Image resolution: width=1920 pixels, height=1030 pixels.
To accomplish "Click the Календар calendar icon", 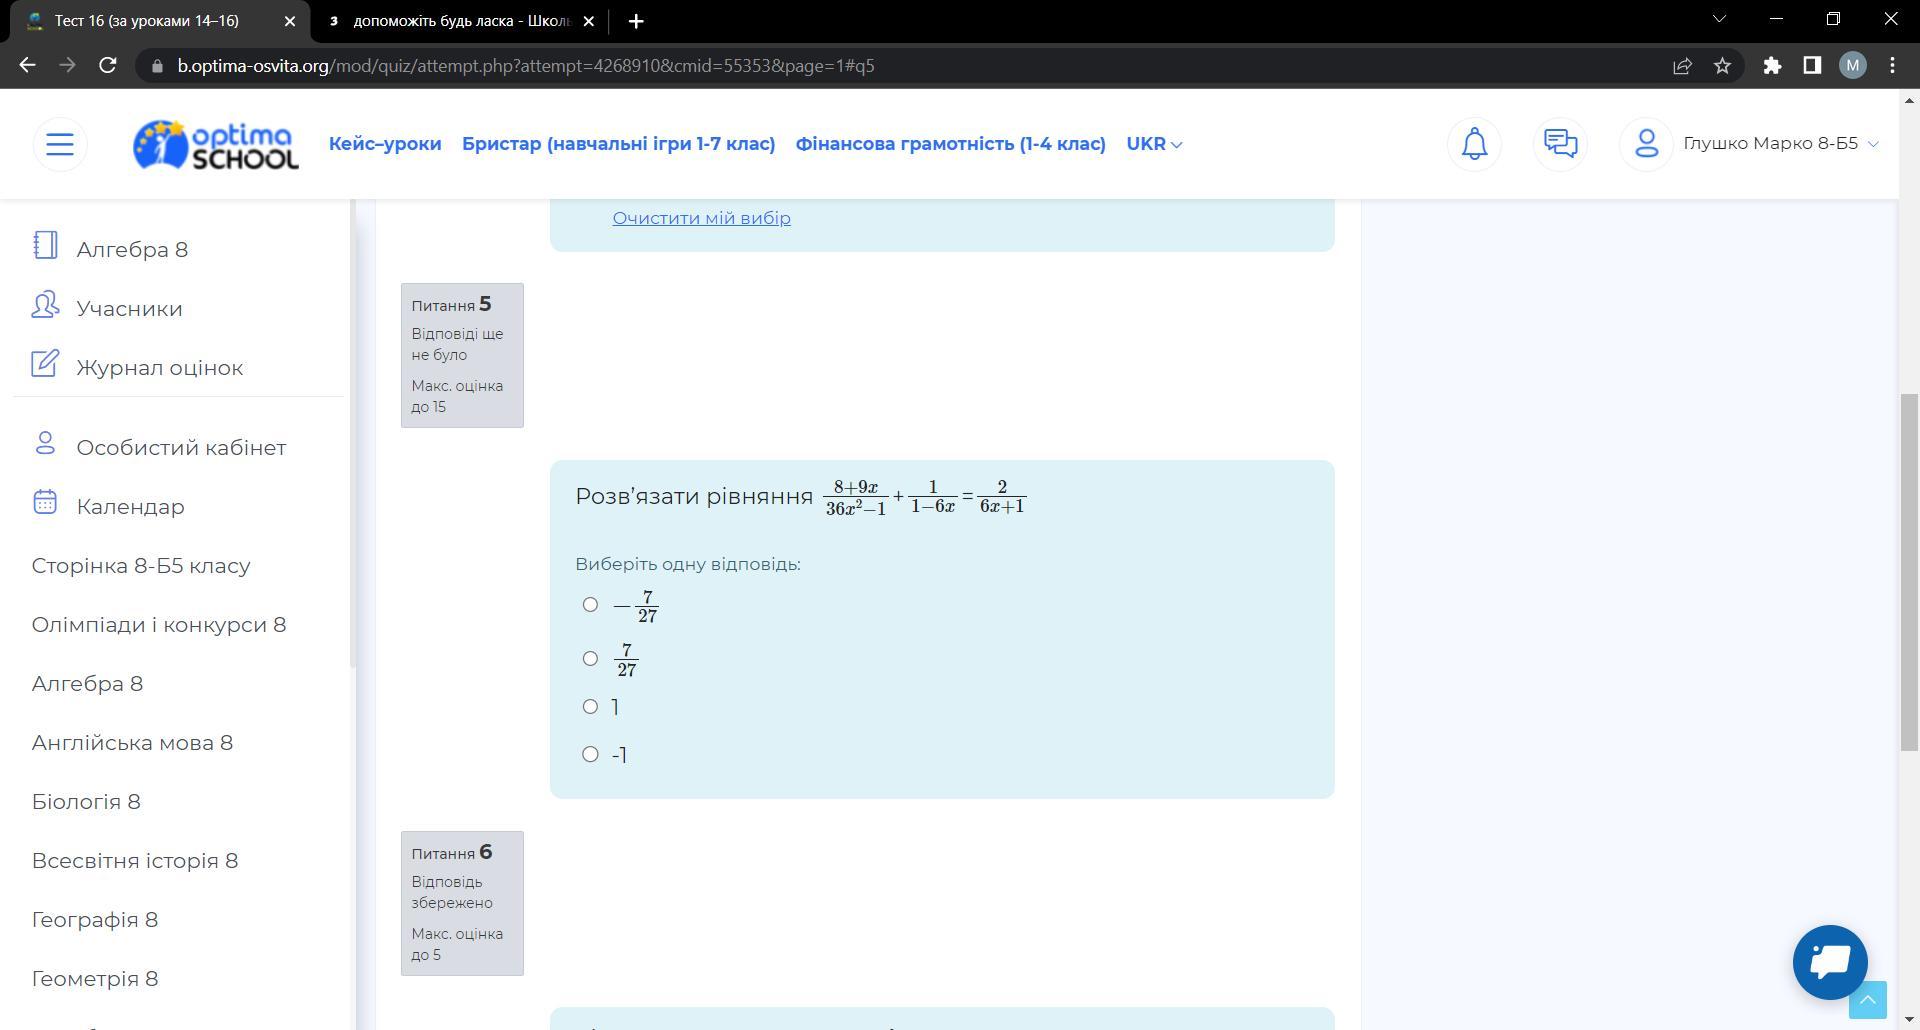I will click(x=45, y=502).
